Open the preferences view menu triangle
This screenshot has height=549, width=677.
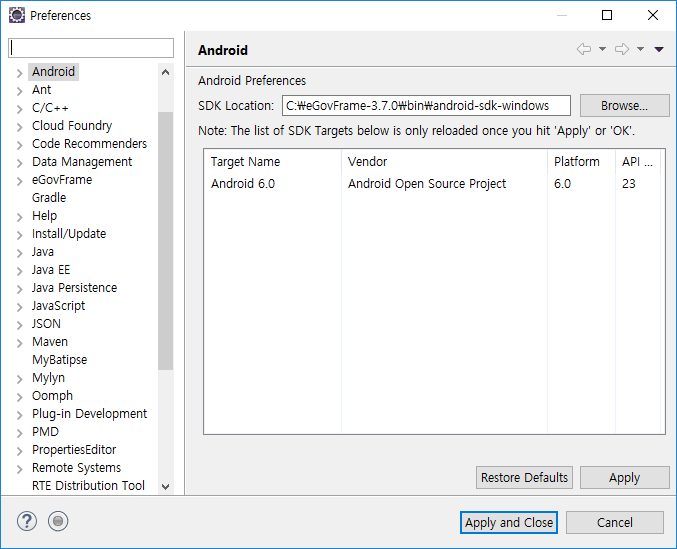pyautogui.click(x=659, y=49)
